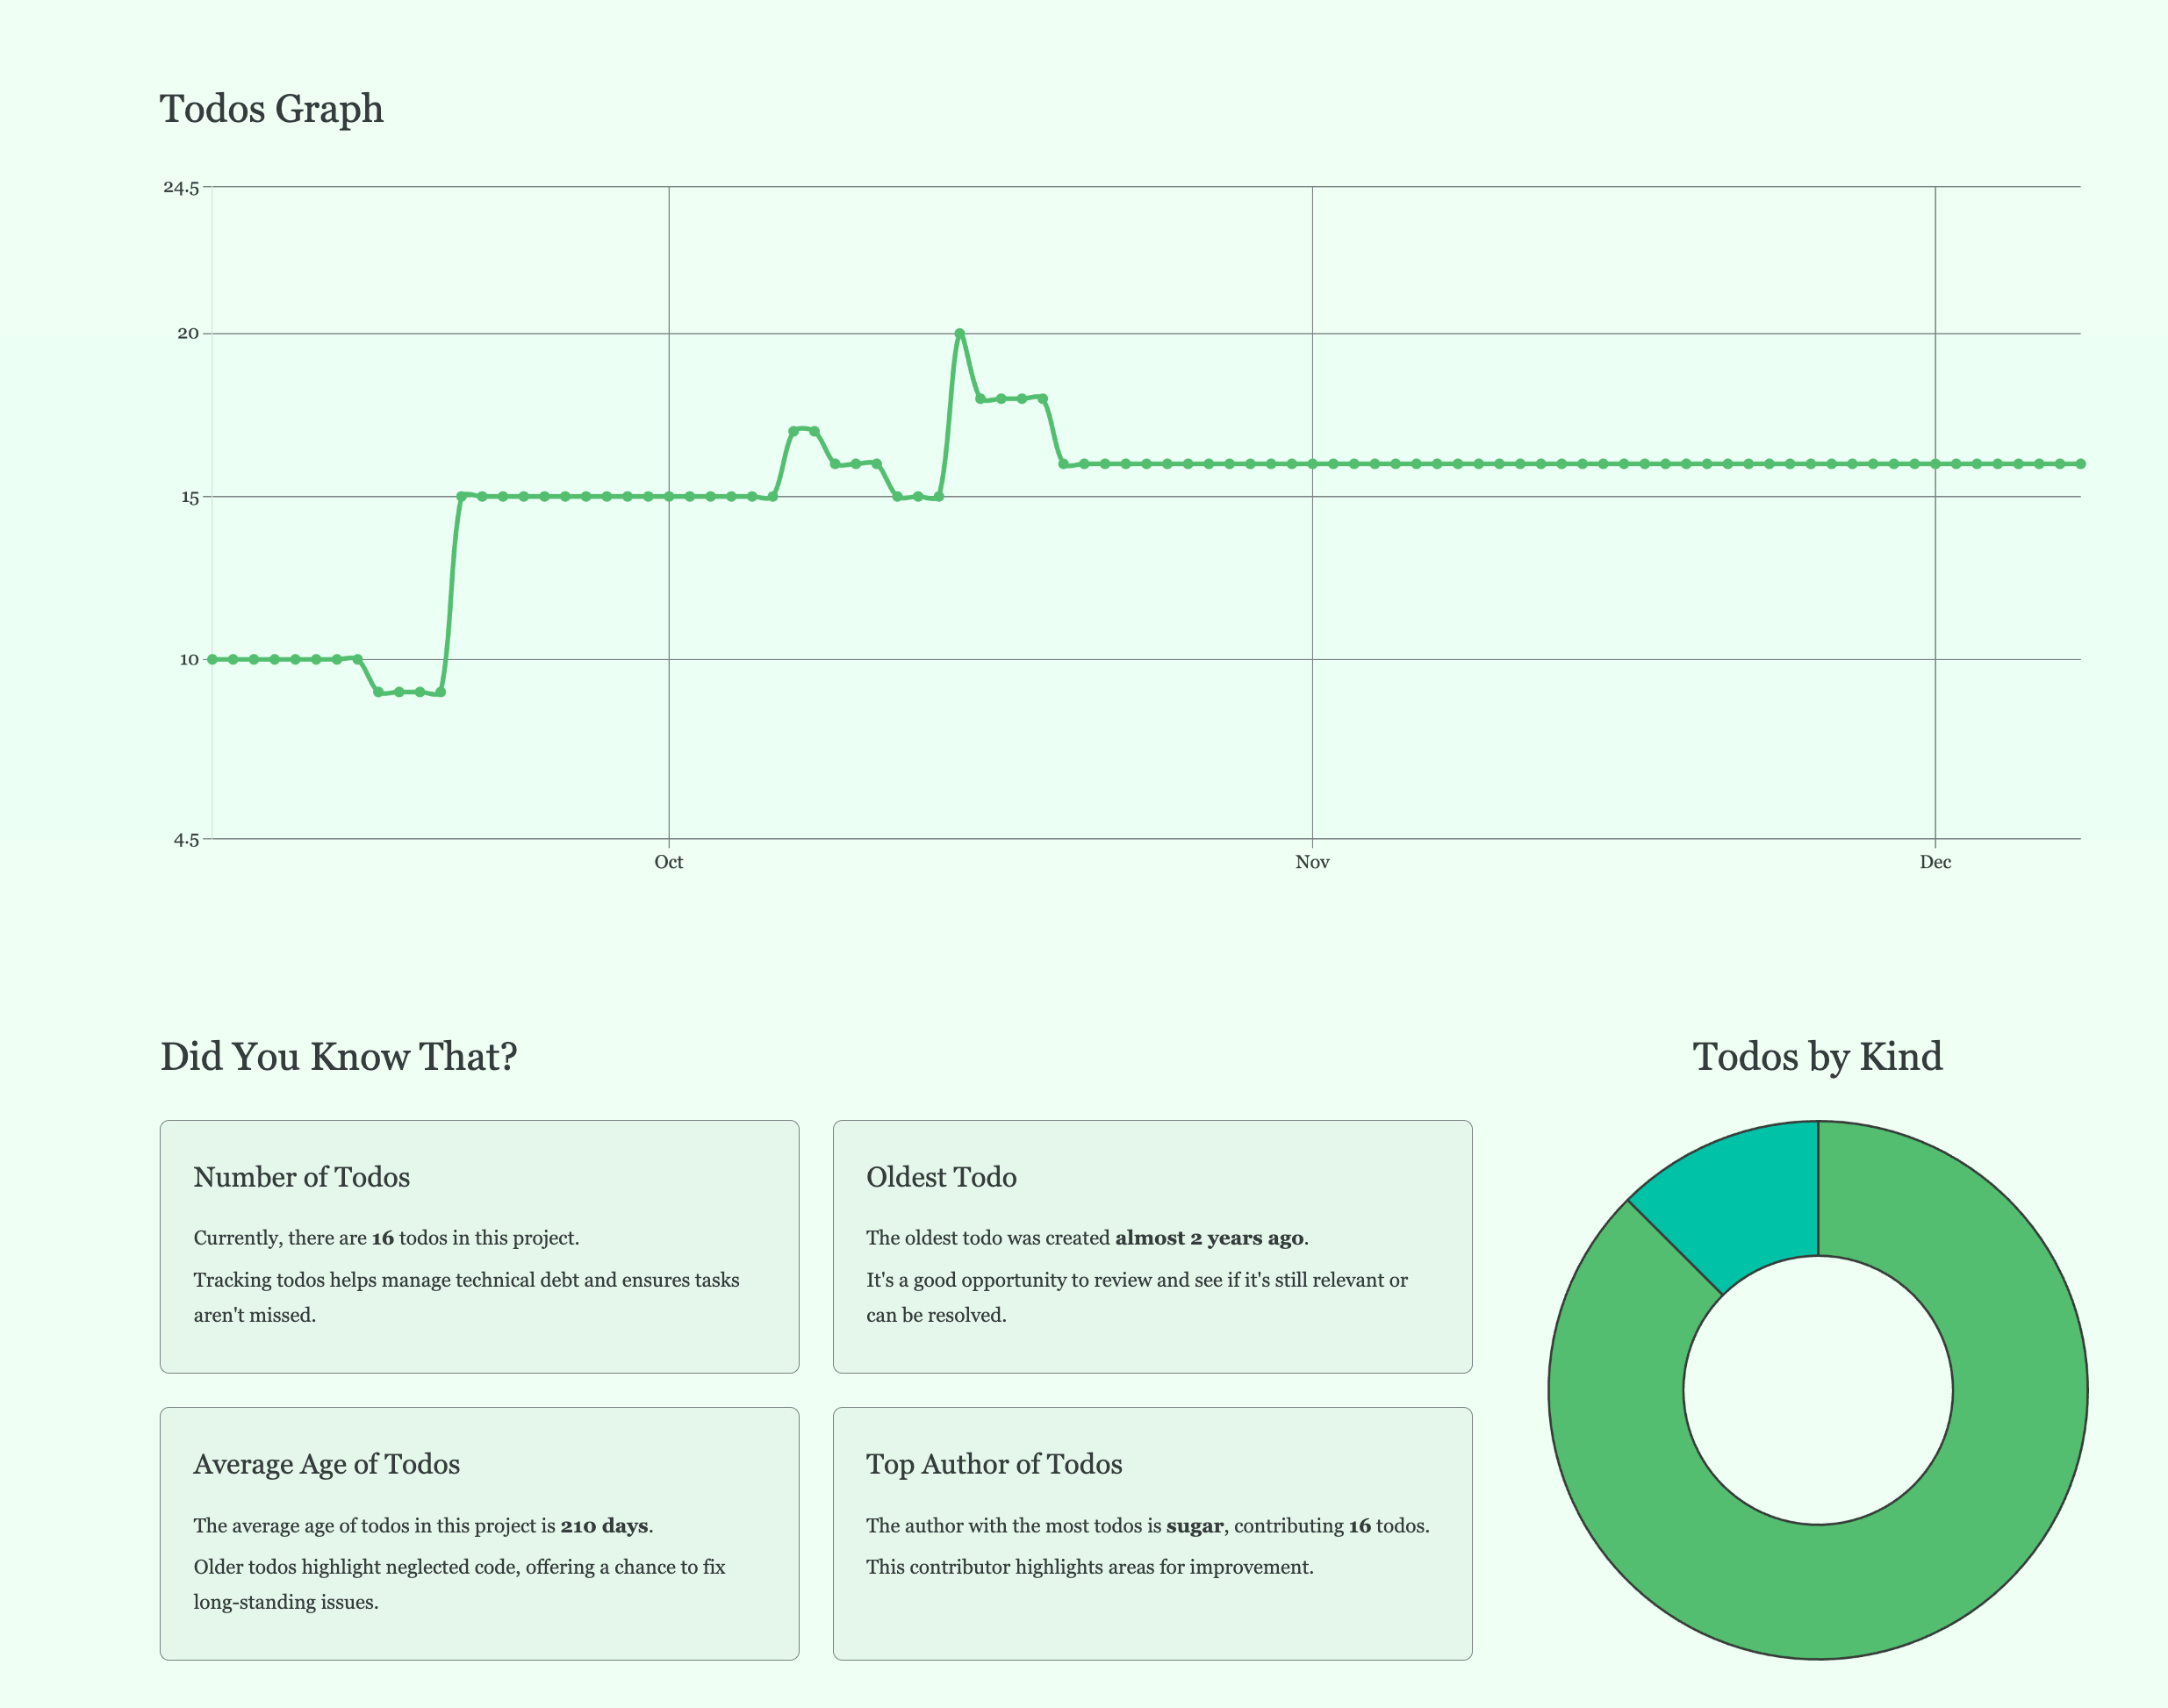Open the Oldest Todo card heading
The width and height of the screenshot is (2168, 1708).
[x=941, y=1177]
